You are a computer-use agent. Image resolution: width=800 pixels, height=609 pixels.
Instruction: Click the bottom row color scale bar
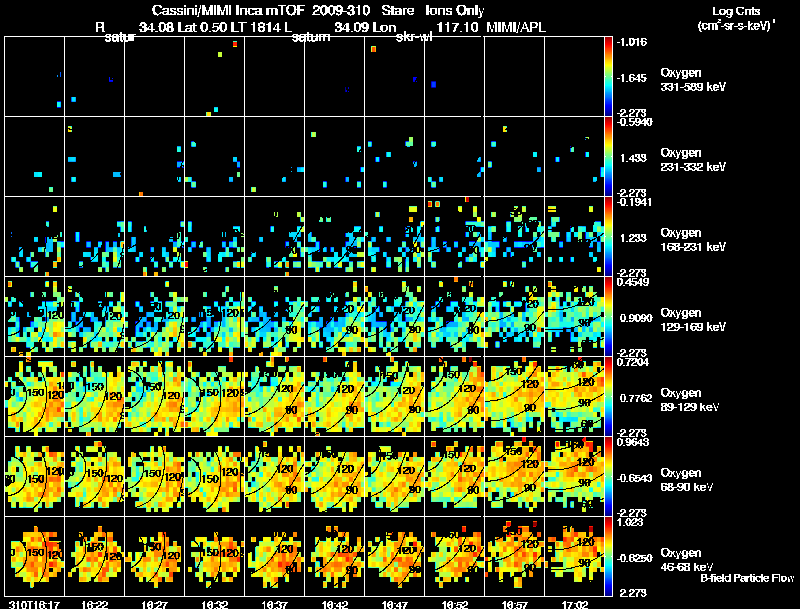tap(608, 556)
